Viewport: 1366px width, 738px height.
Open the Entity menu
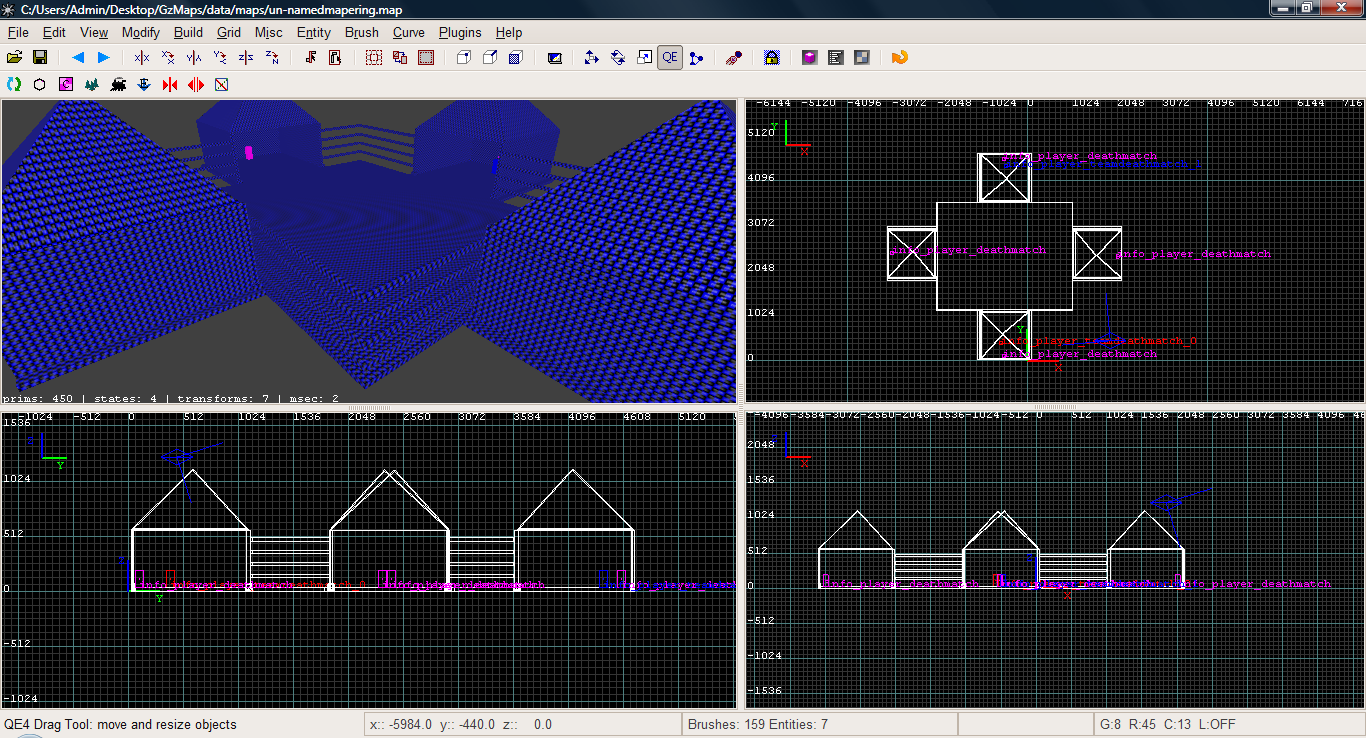tap(314, 32)
